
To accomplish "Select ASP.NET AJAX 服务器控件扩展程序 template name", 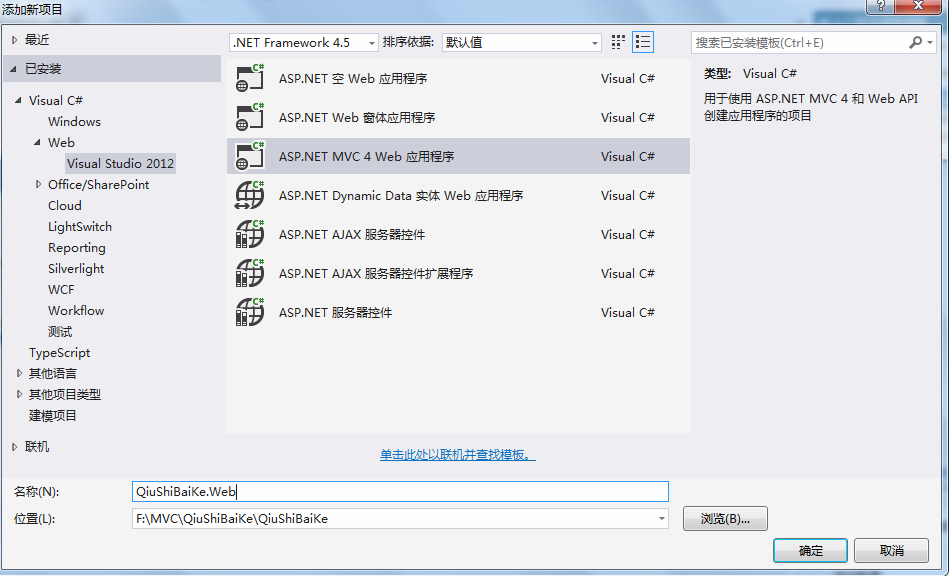I will [x=376, y=273].
